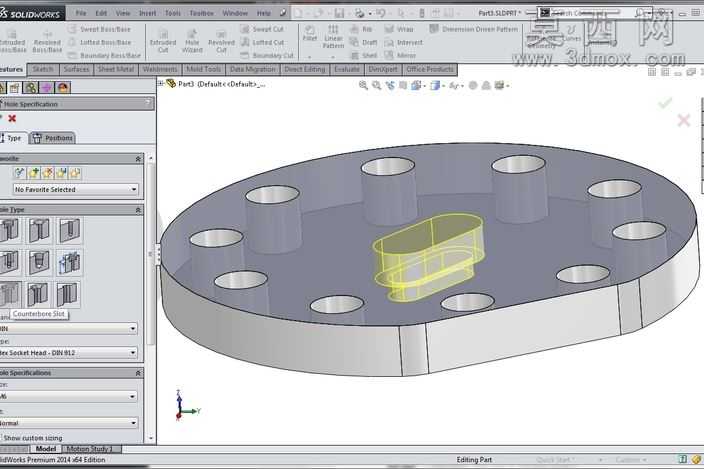This screenshot has width=704, height=469.
Task: Open the hole Standard dropdown
Action: 68,329
